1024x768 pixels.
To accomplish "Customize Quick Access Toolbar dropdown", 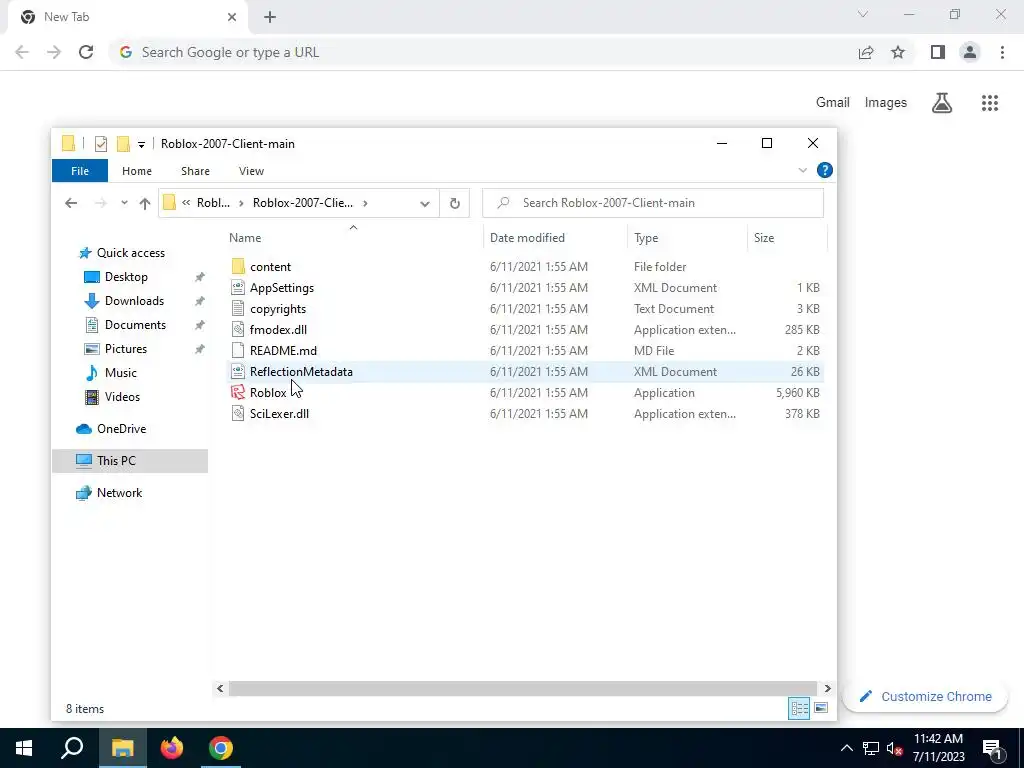I will (x=141, y=144).
